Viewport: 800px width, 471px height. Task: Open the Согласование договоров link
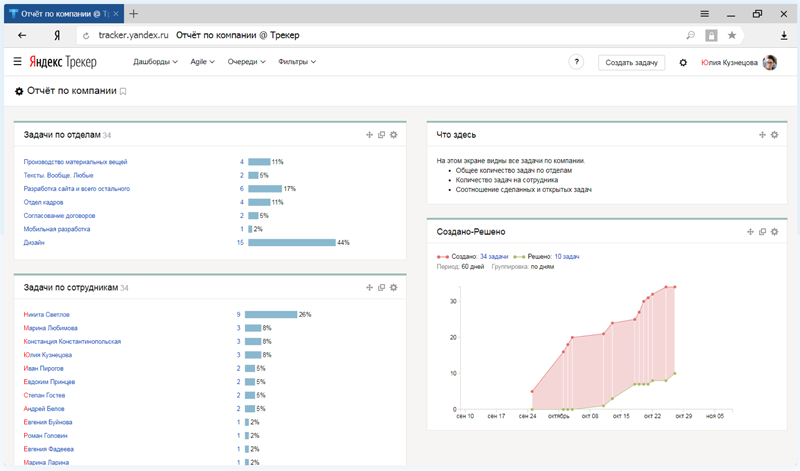tap(59, 215)
